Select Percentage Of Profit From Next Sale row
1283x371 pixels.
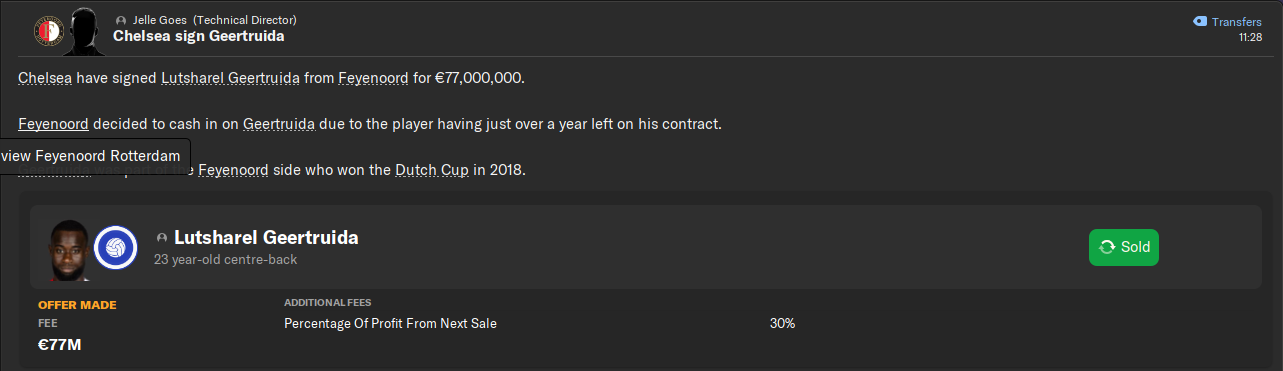point(640,323)
